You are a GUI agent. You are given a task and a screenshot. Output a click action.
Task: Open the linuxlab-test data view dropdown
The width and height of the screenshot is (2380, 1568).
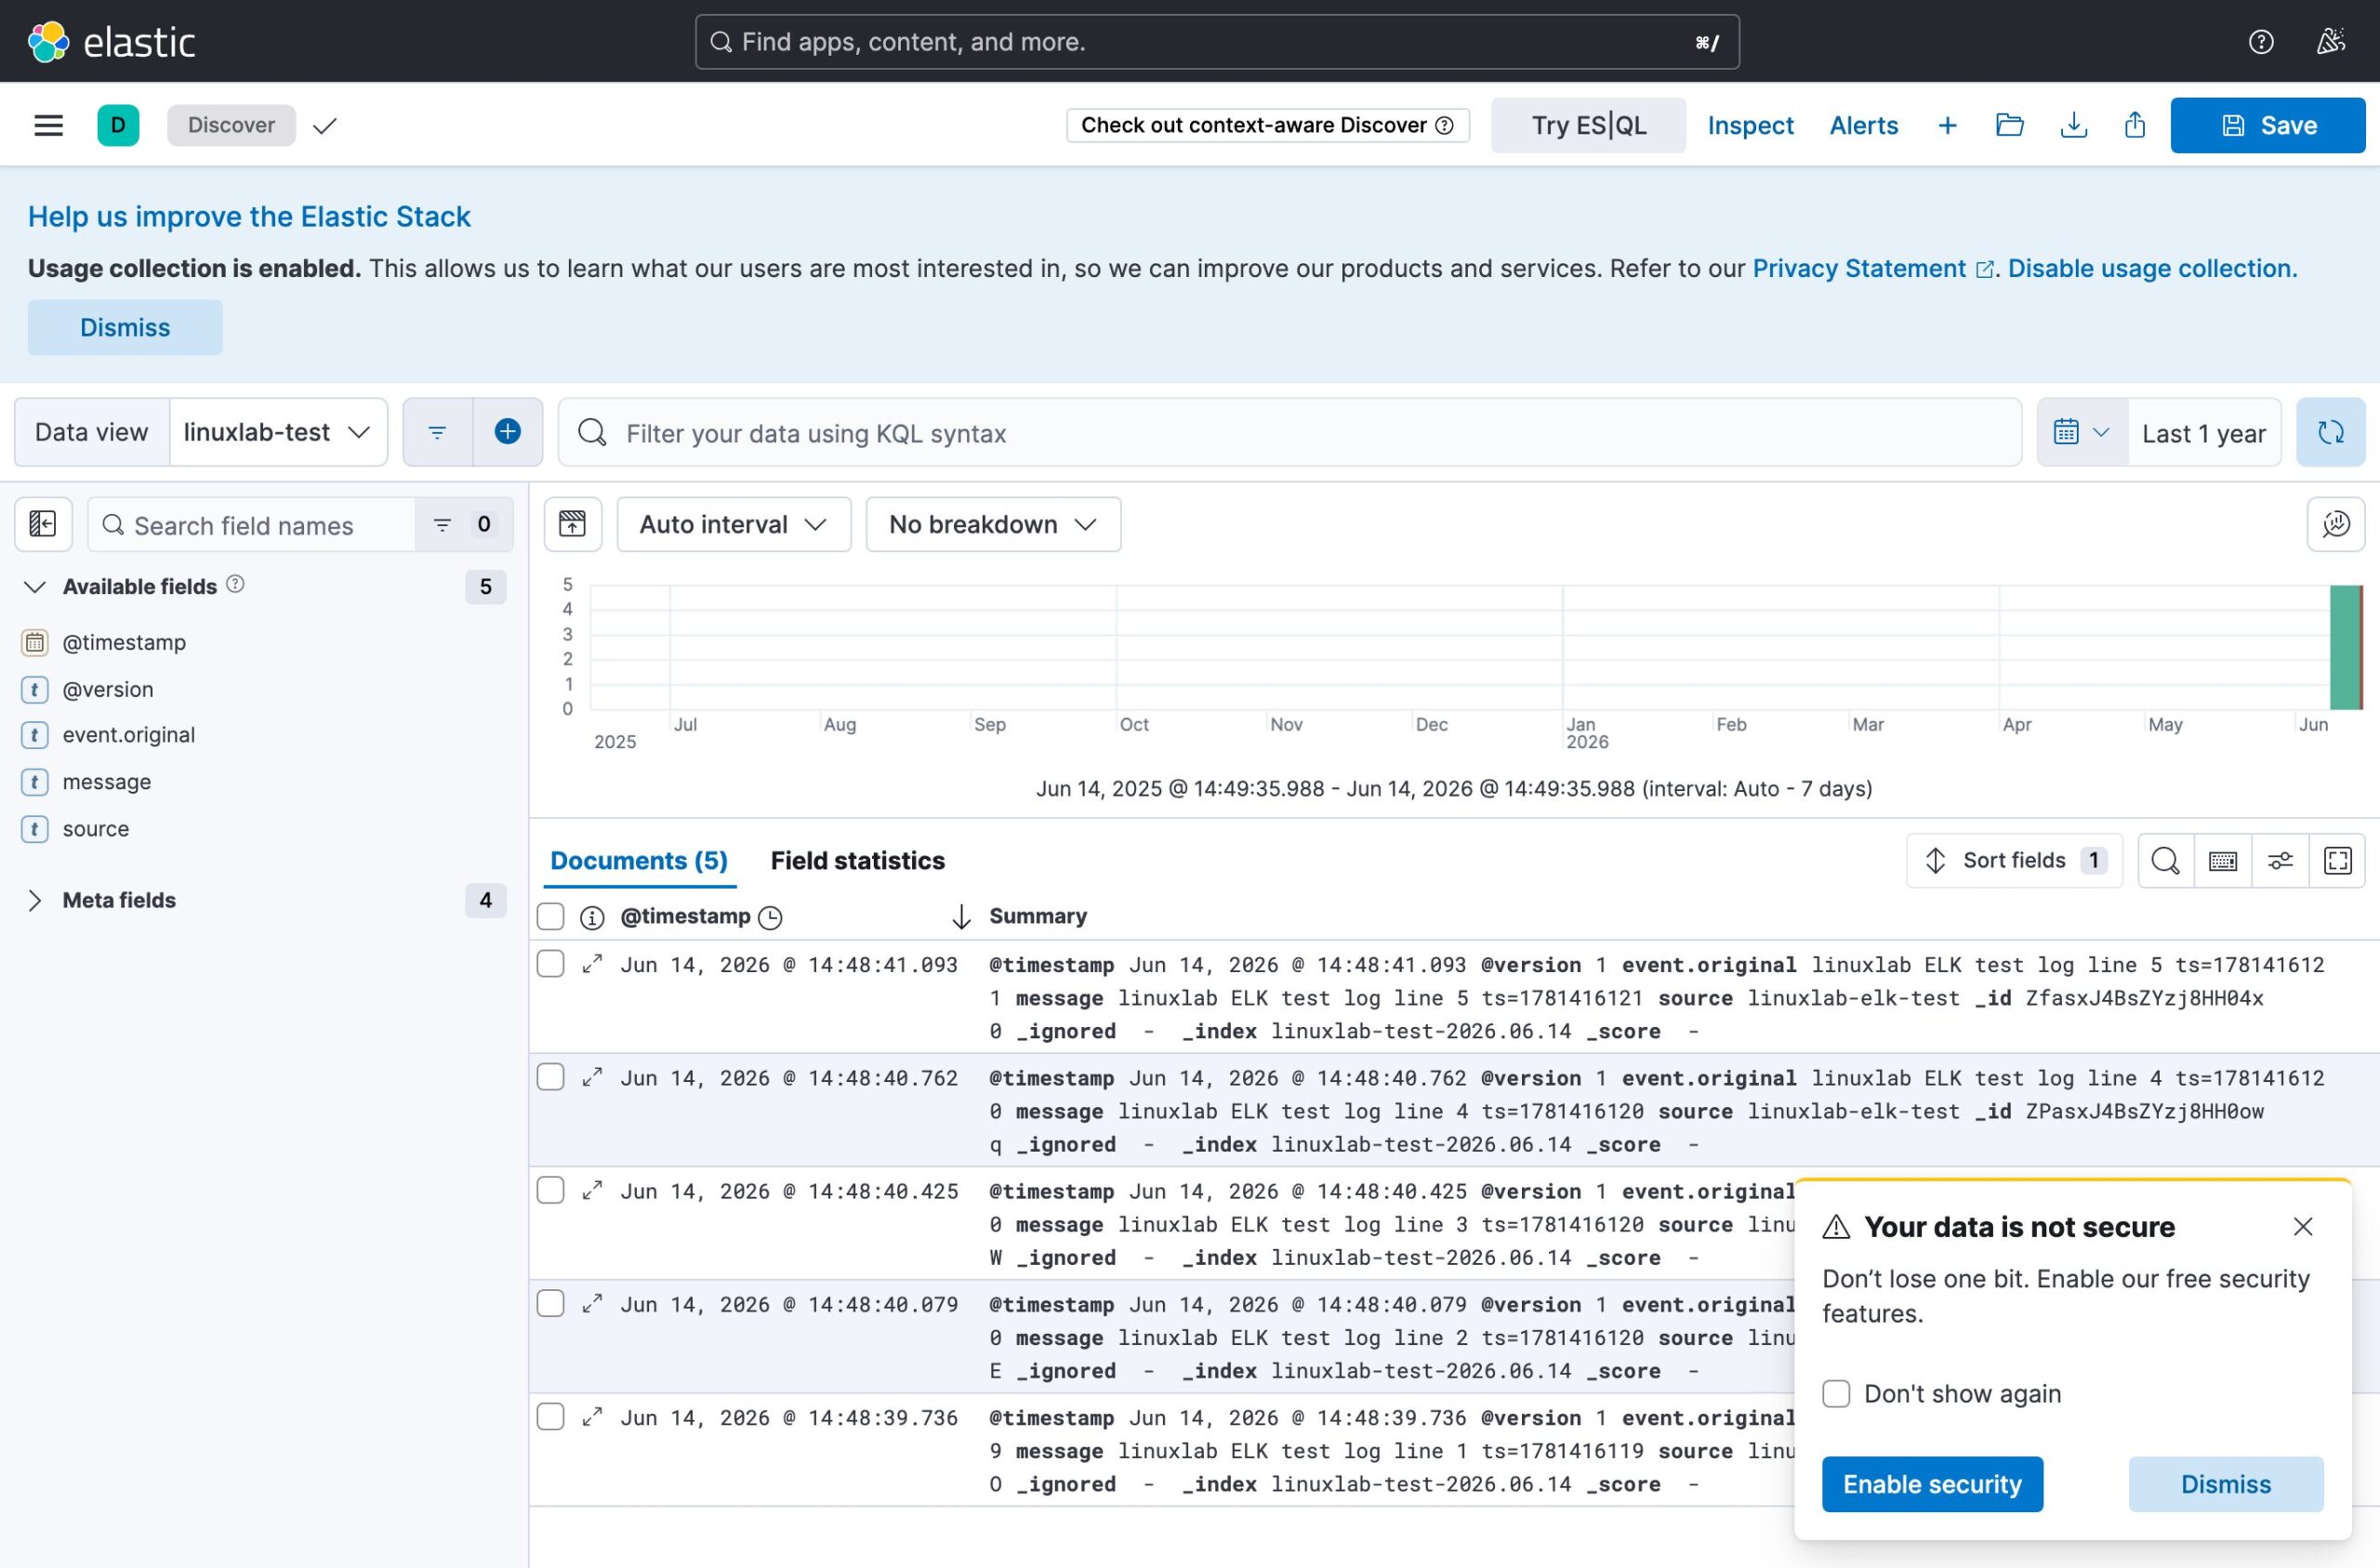(278, 432)
